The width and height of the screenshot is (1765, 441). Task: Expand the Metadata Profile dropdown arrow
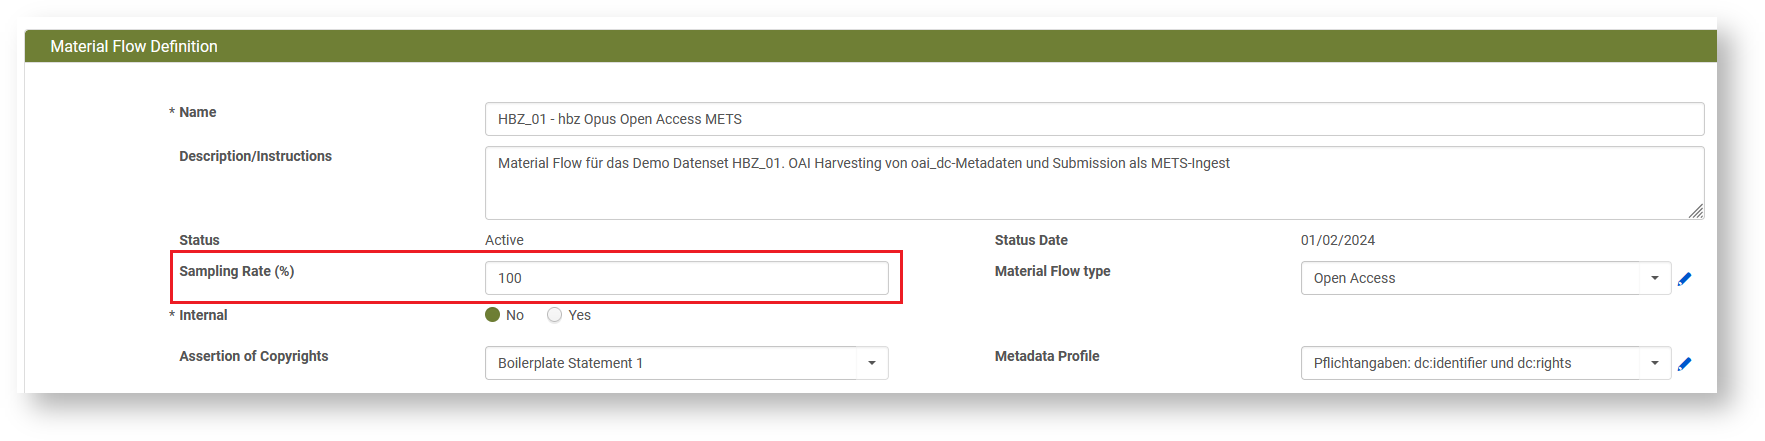pos(1655,363)
